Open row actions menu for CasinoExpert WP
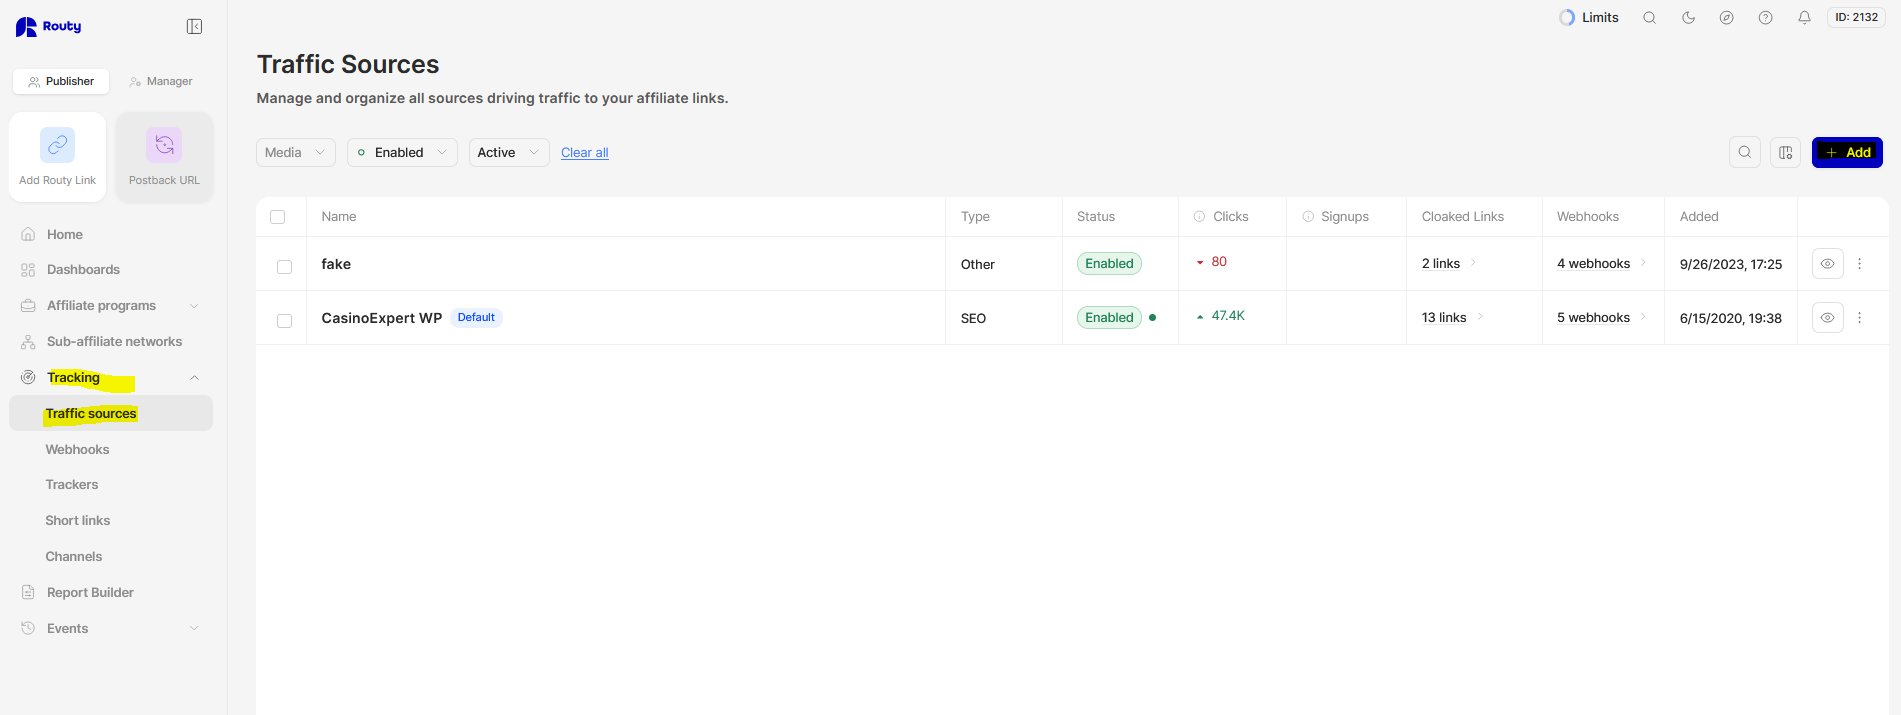Screen dimensions: 1901x715 pos(1860,318)
